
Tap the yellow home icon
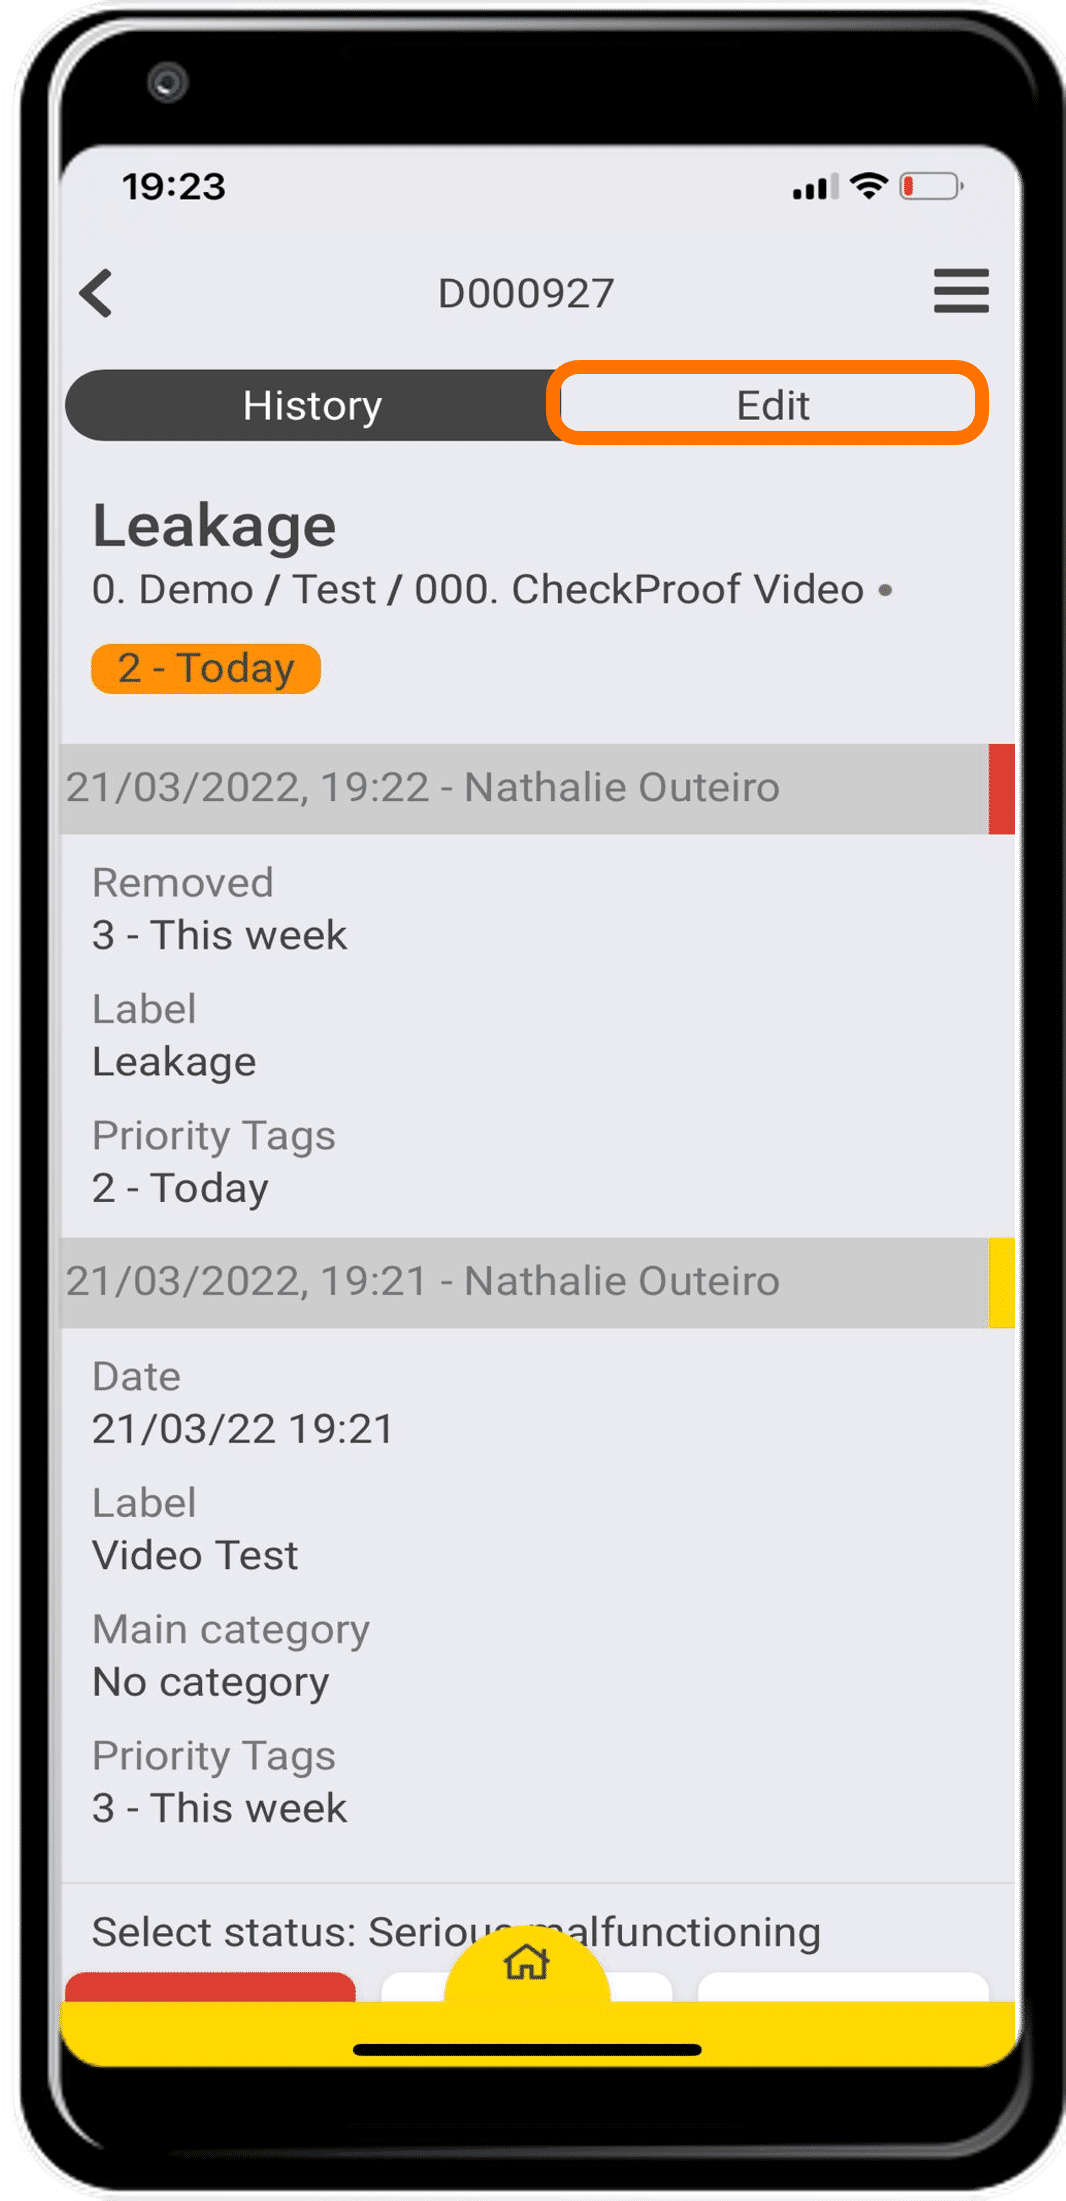tap(526, 1962)
